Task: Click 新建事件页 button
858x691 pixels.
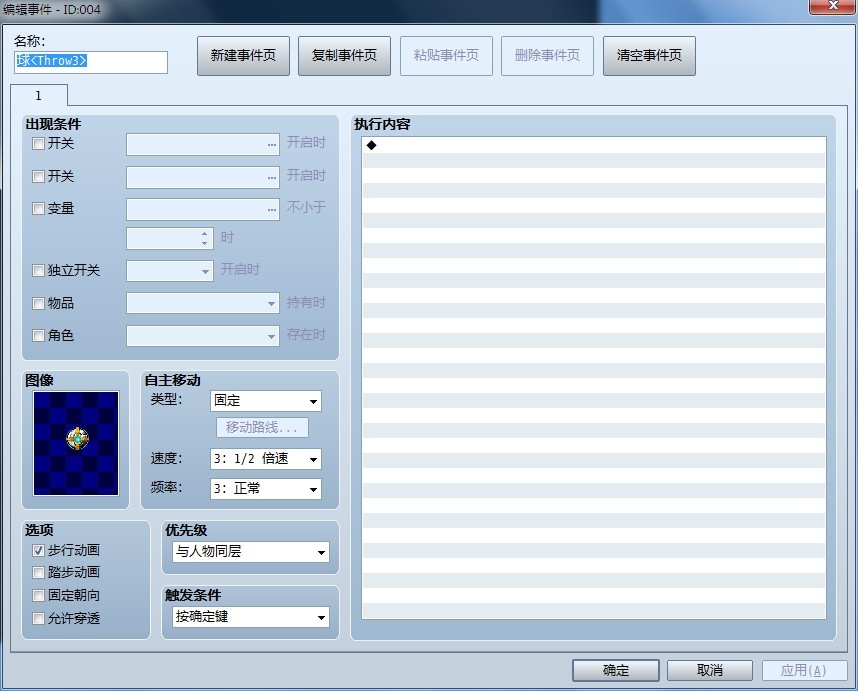Action: click(243, 56)
